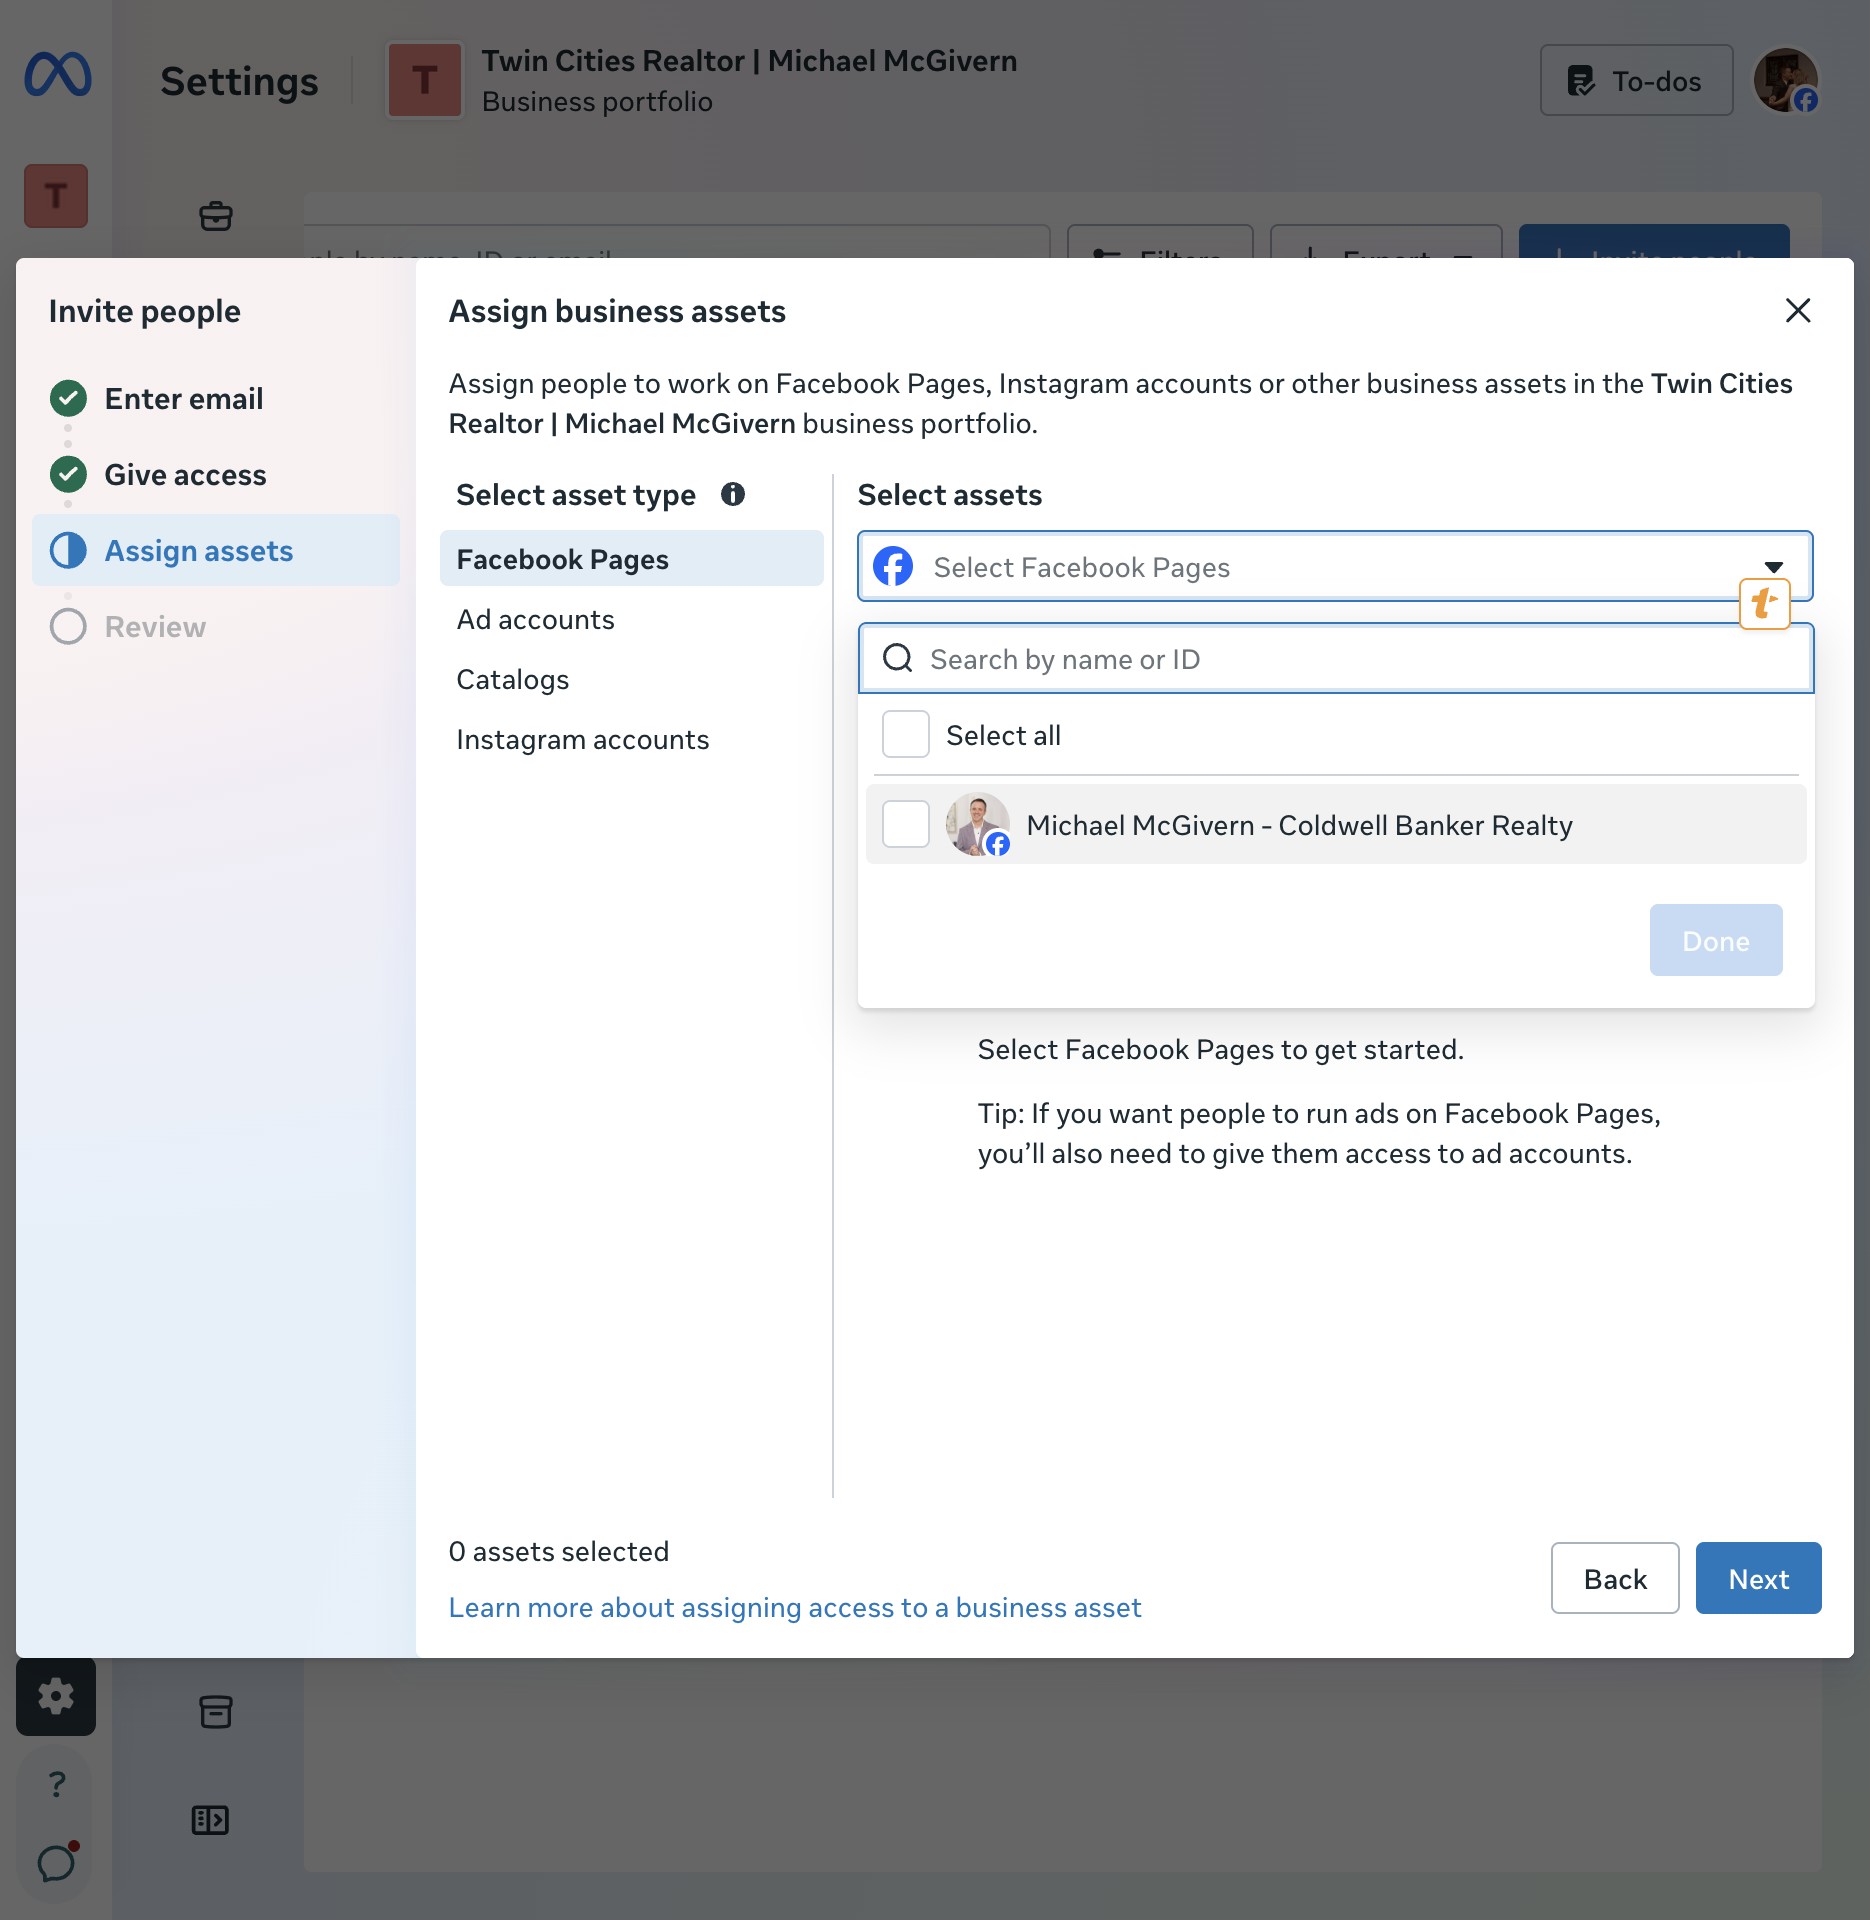Click the Back button
Screen dimensions: 1870x1920
tap(1615, 1578)
